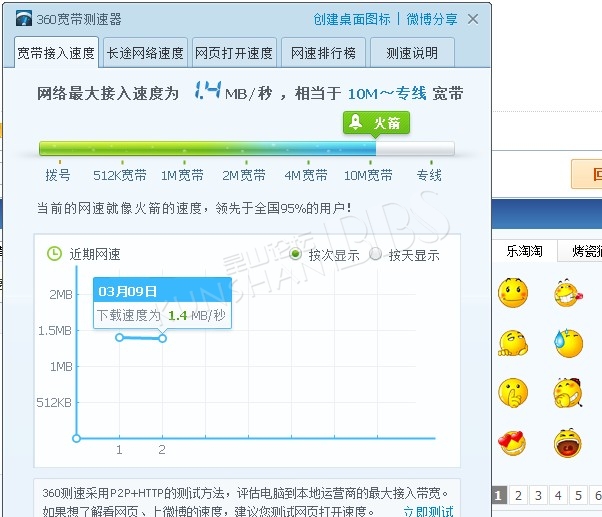The height and width of the screenshot is (517, 602).
Task: Go to emoji page 4
Action: pos(558,495)
